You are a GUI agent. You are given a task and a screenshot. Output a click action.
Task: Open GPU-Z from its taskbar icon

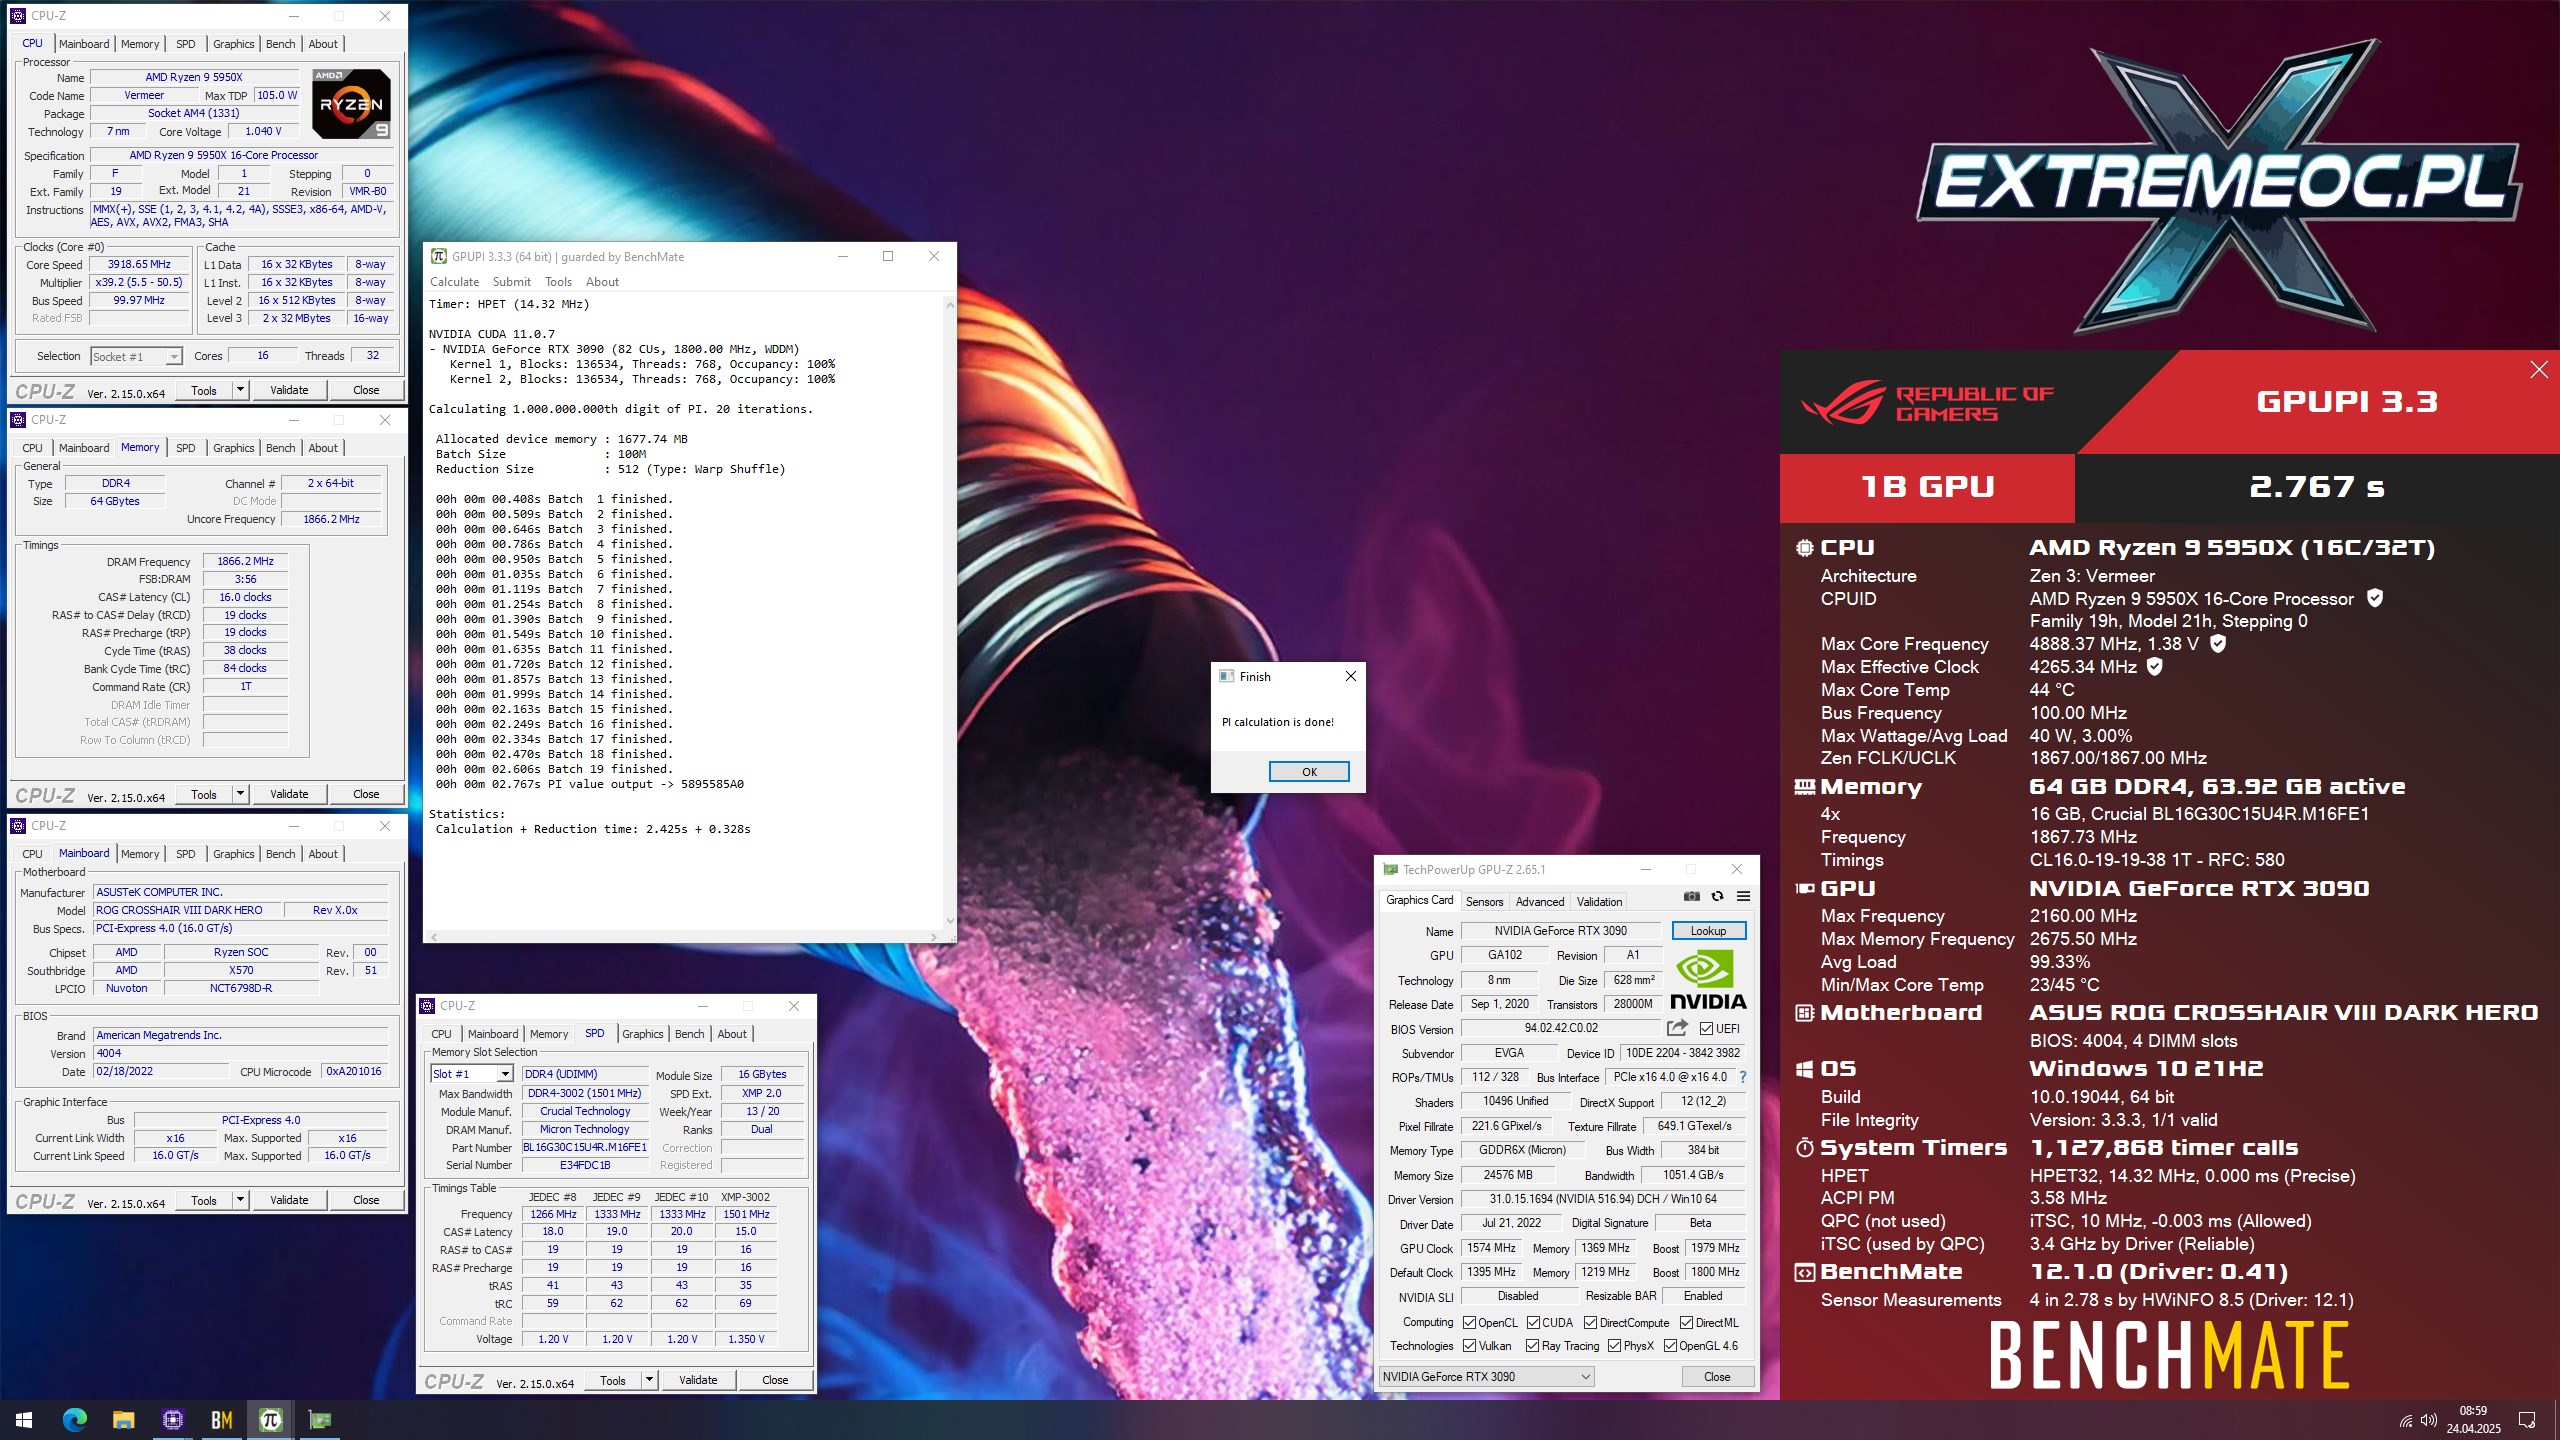click(319, 1419)
